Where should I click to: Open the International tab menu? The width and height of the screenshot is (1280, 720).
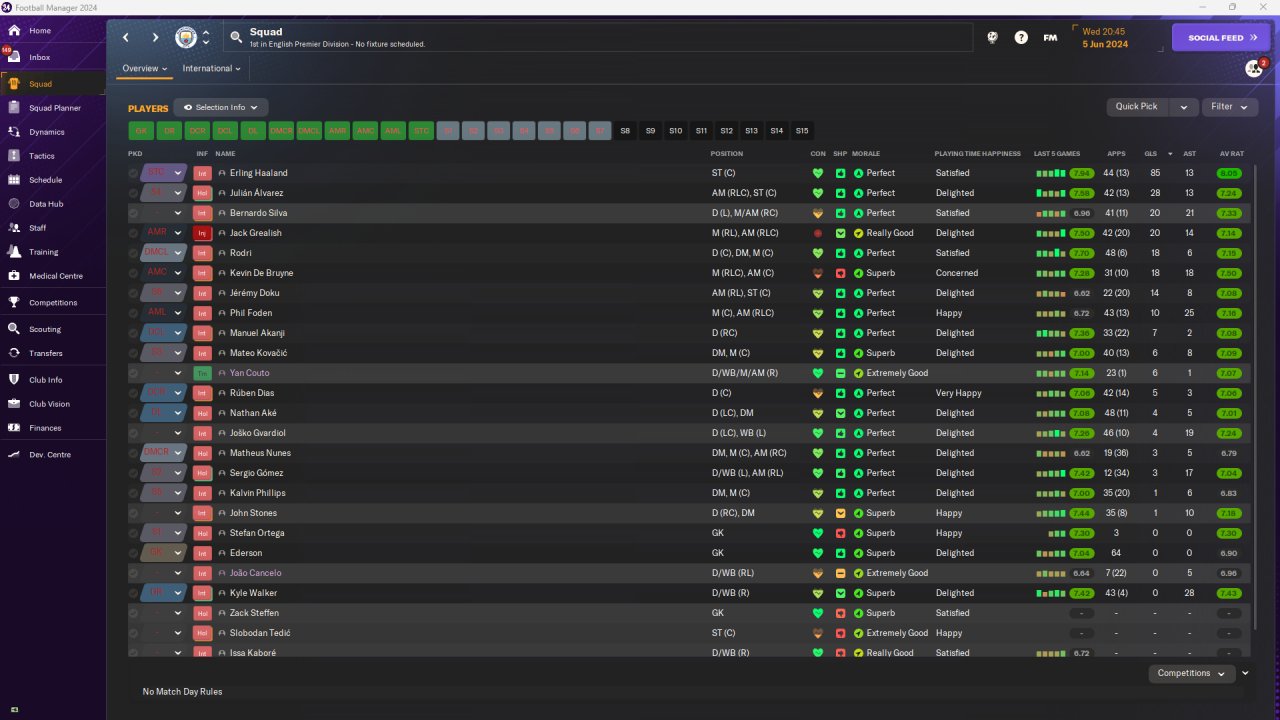(x=212, y=69)
